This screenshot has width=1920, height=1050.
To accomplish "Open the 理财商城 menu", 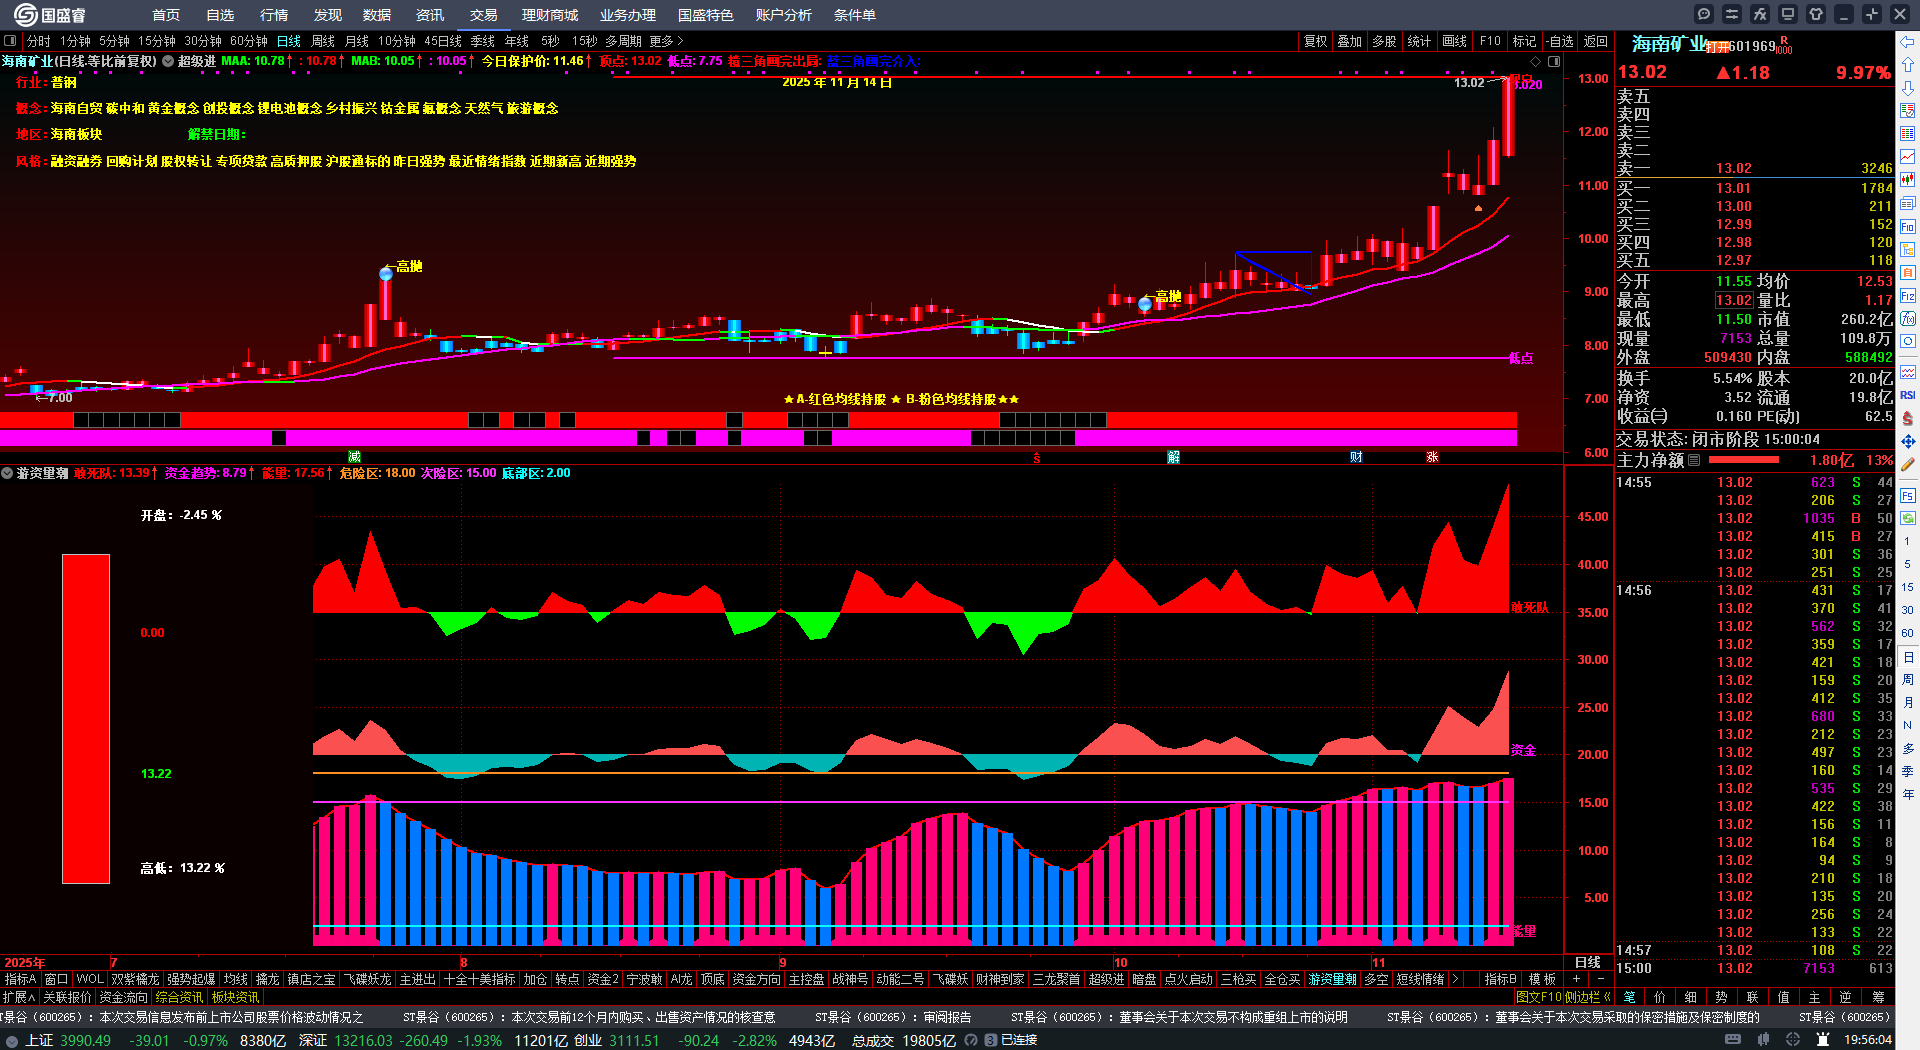I will 550,15.
